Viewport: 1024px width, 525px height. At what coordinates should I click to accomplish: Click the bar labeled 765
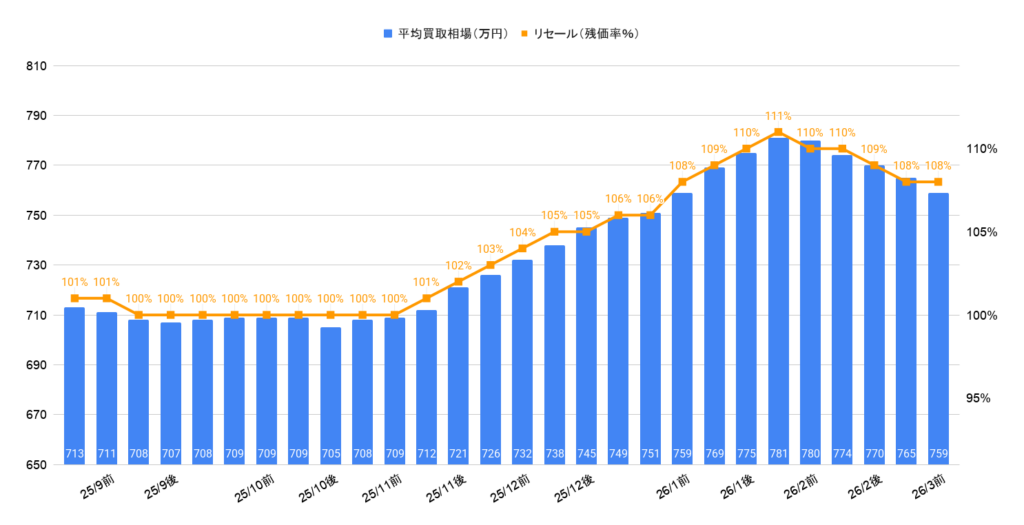point(906,321)
